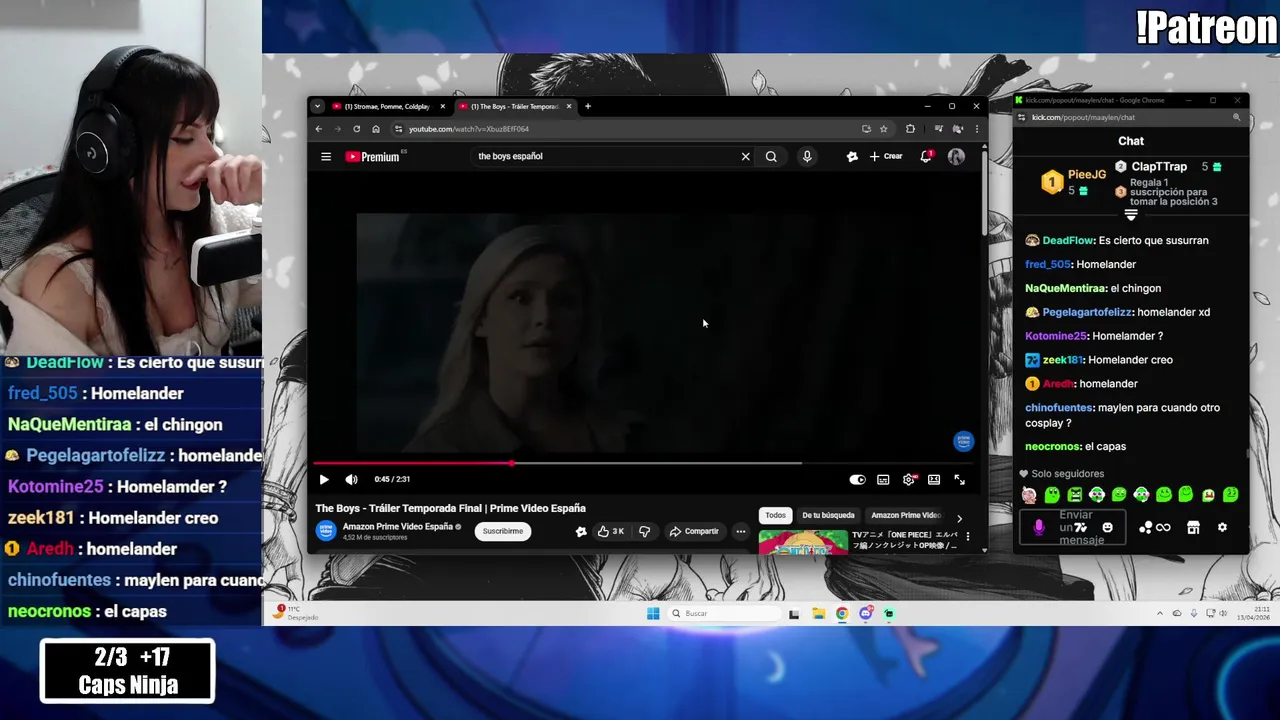This screenshot has width=1280, height=720.
Task: Click the taskbar Buscar search box
Action: [x=723, y=614]
